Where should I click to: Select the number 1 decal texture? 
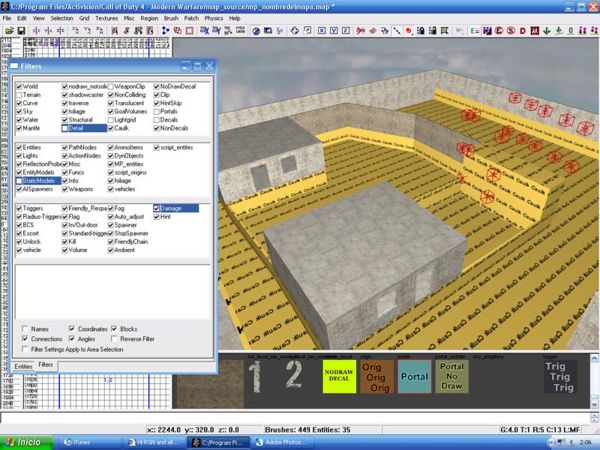click(x=256, y=376)
